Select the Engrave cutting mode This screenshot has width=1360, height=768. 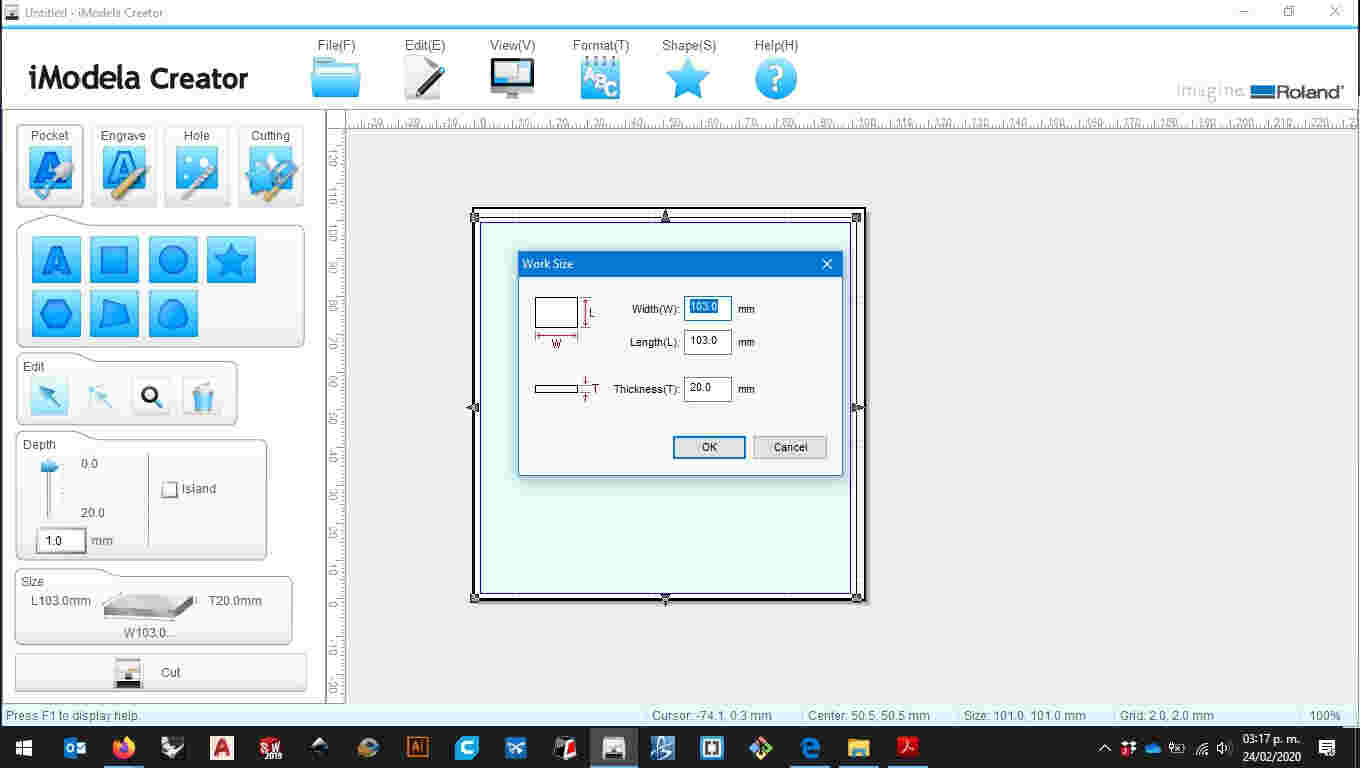(123, 166)
